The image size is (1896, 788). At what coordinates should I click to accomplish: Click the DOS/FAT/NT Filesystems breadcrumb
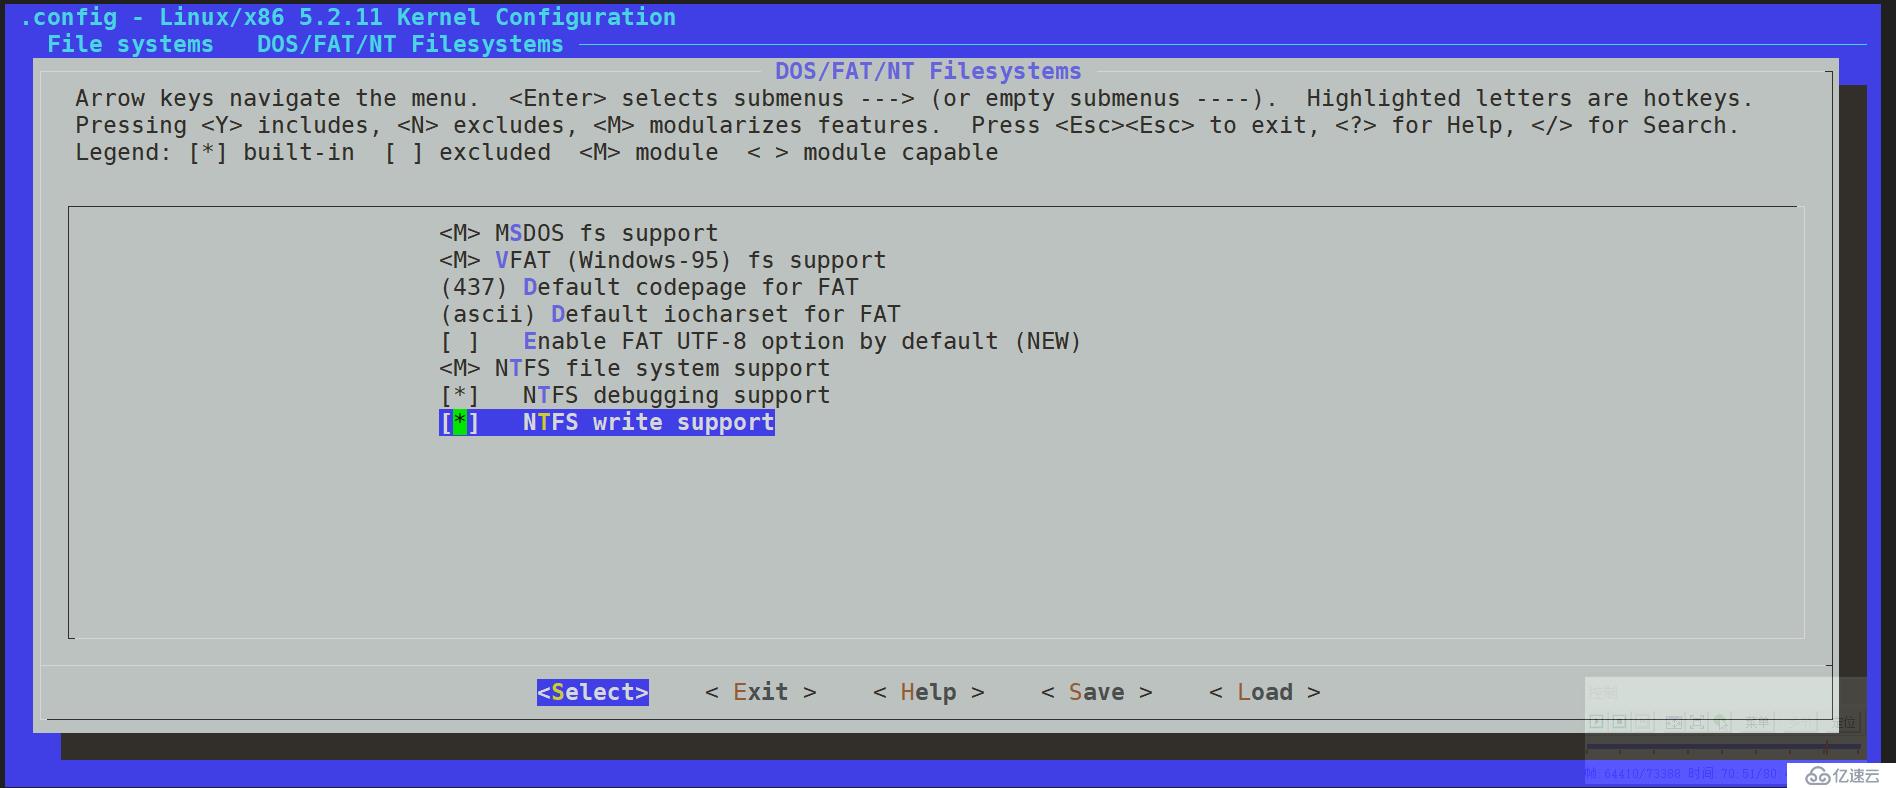coord(410,44)
